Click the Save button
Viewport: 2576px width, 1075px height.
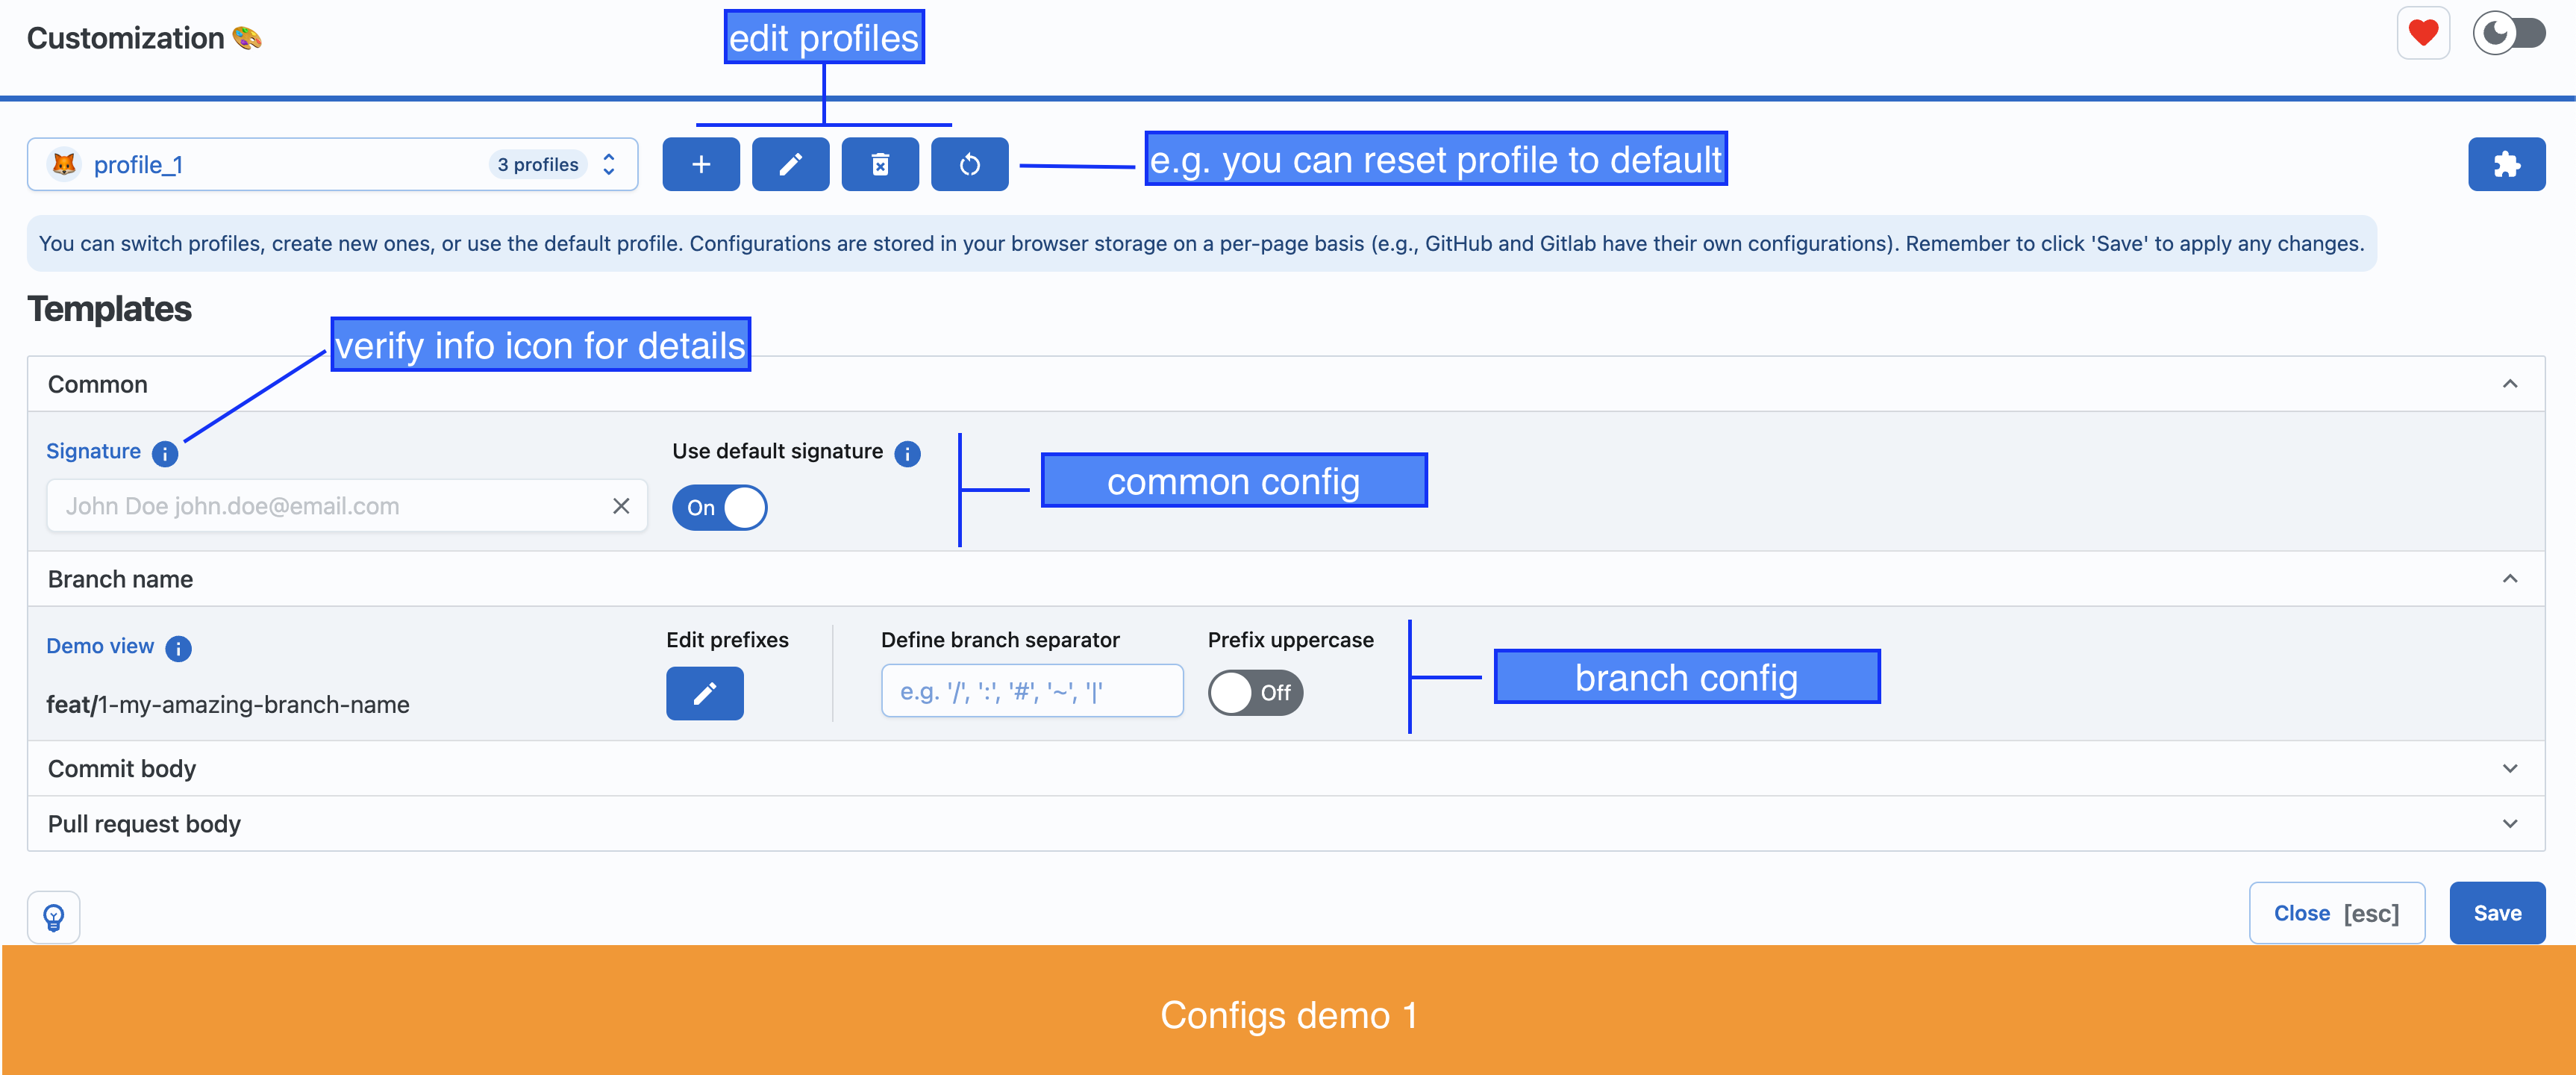[2497, 913]
